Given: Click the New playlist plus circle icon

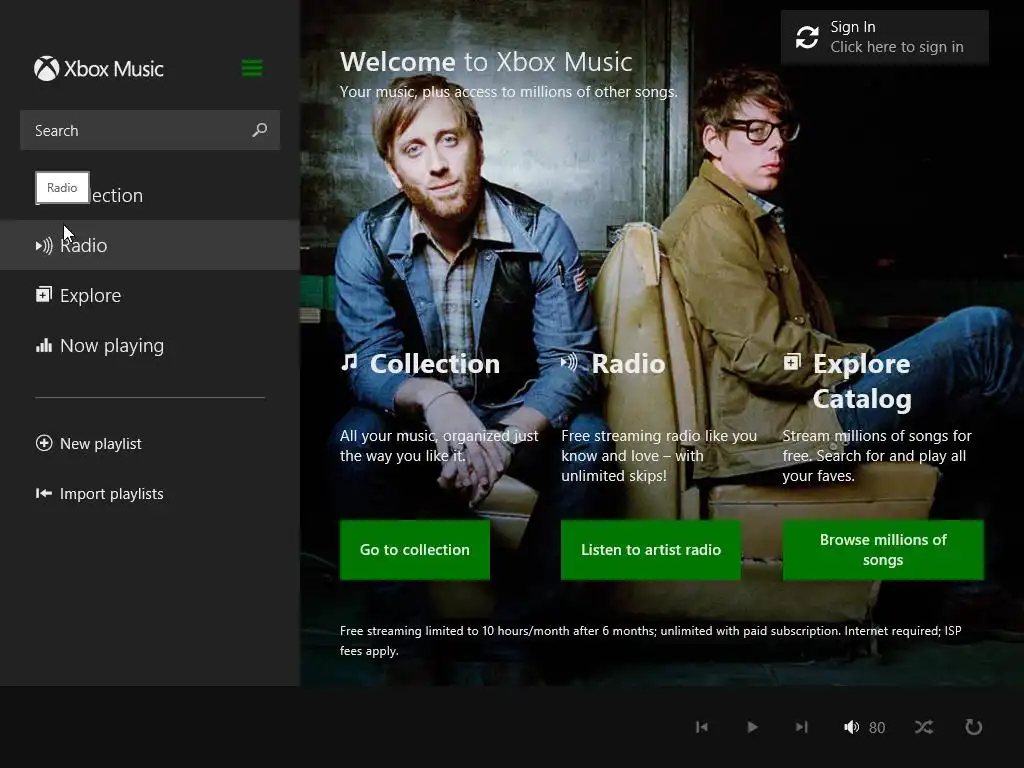Looking at the screenshot, I should coord(44,443).
